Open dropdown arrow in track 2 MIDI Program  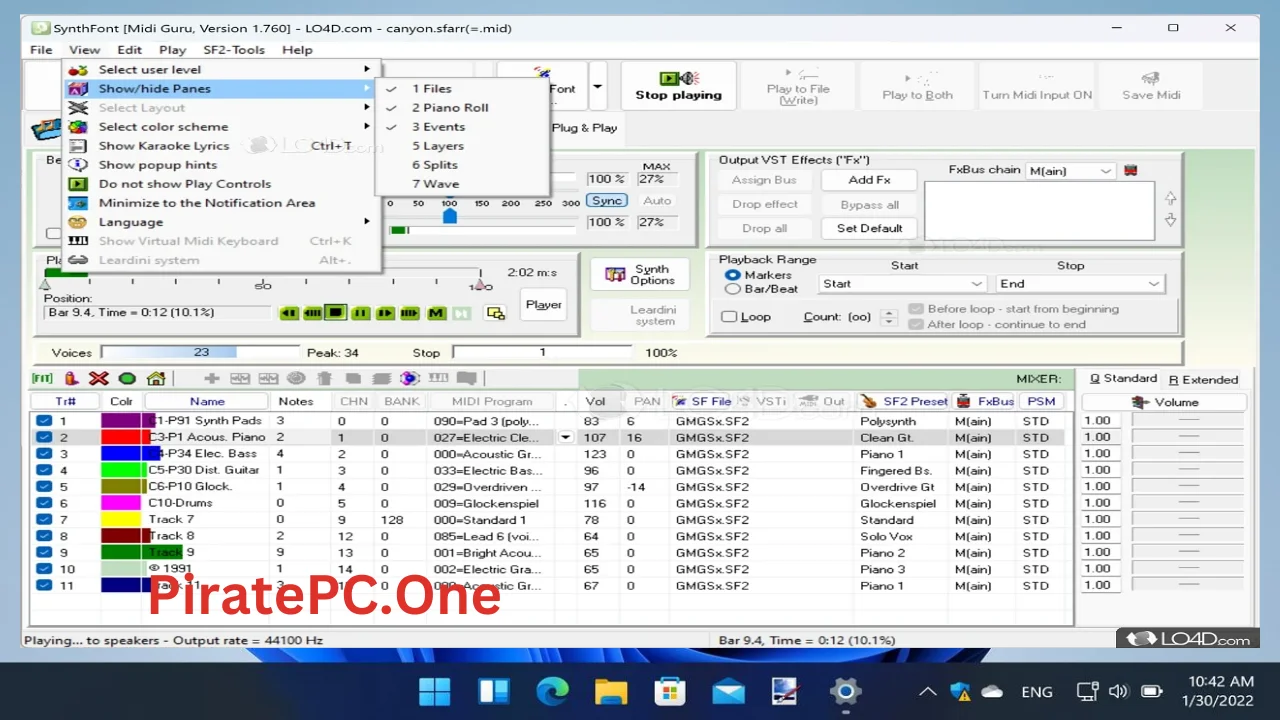pyautogui.click(x=566, y=437)
